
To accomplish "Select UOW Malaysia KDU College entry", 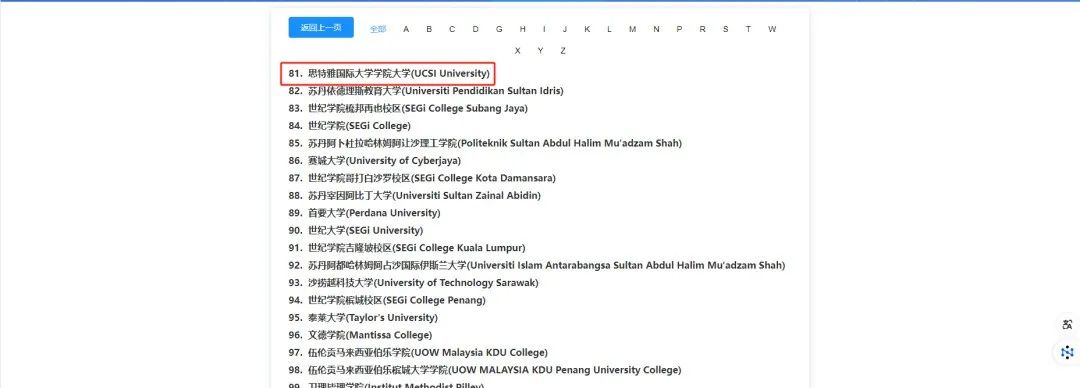I will tap(418, 352).
